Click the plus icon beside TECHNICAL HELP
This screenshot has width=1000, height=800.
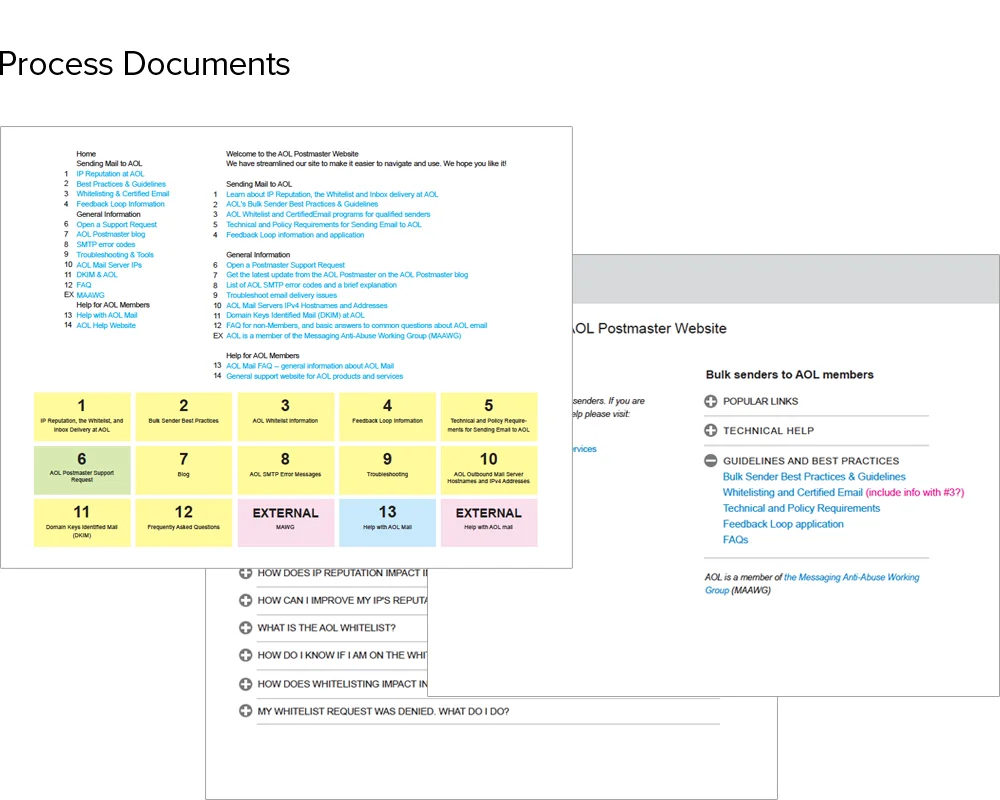coord(710,431)
